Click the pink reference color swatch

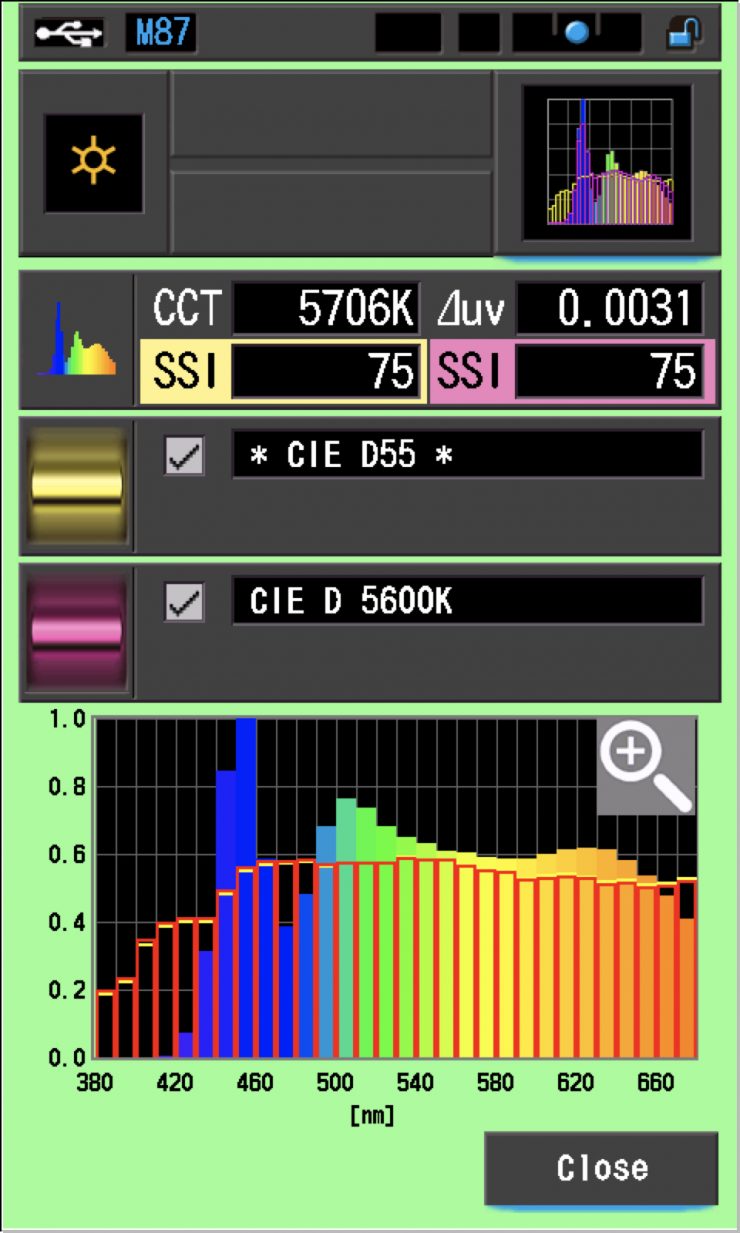pos(78,632)
